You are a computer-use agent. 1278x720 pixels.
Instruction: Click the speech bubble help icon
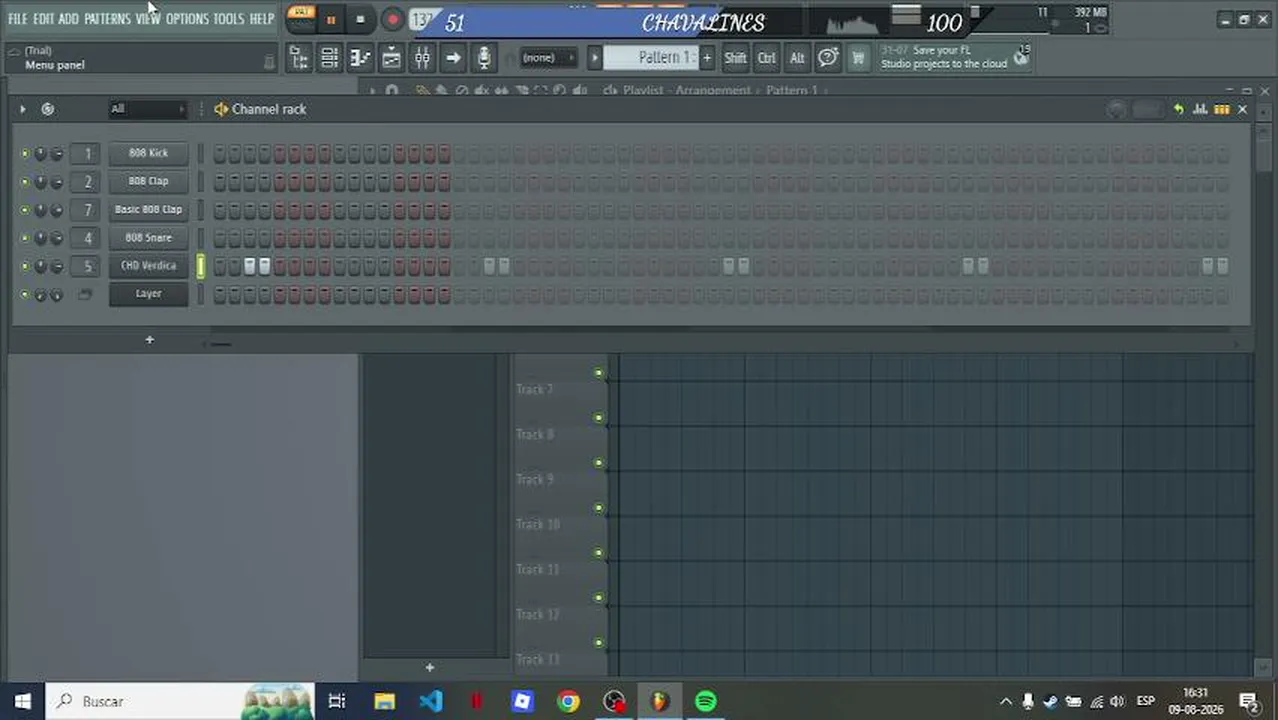828,58
